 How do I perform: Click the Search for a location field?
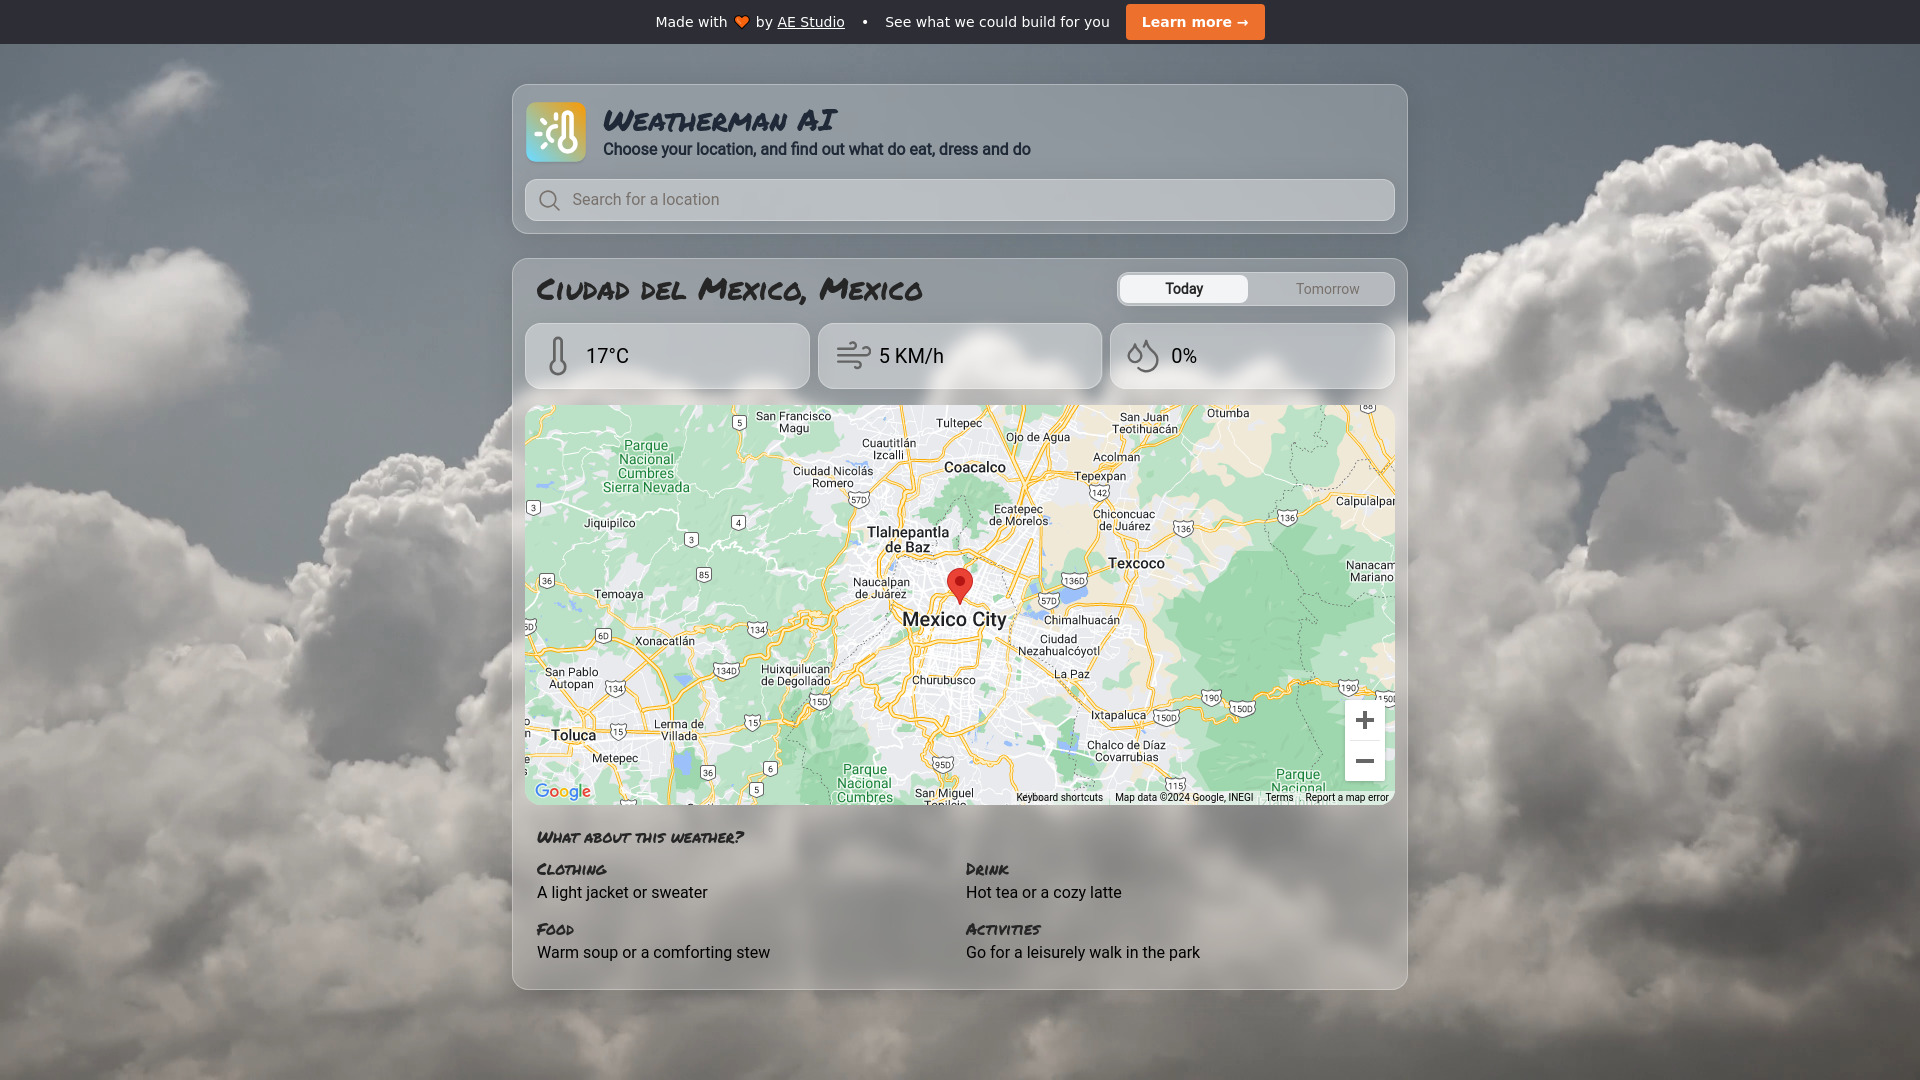(960, 199)
